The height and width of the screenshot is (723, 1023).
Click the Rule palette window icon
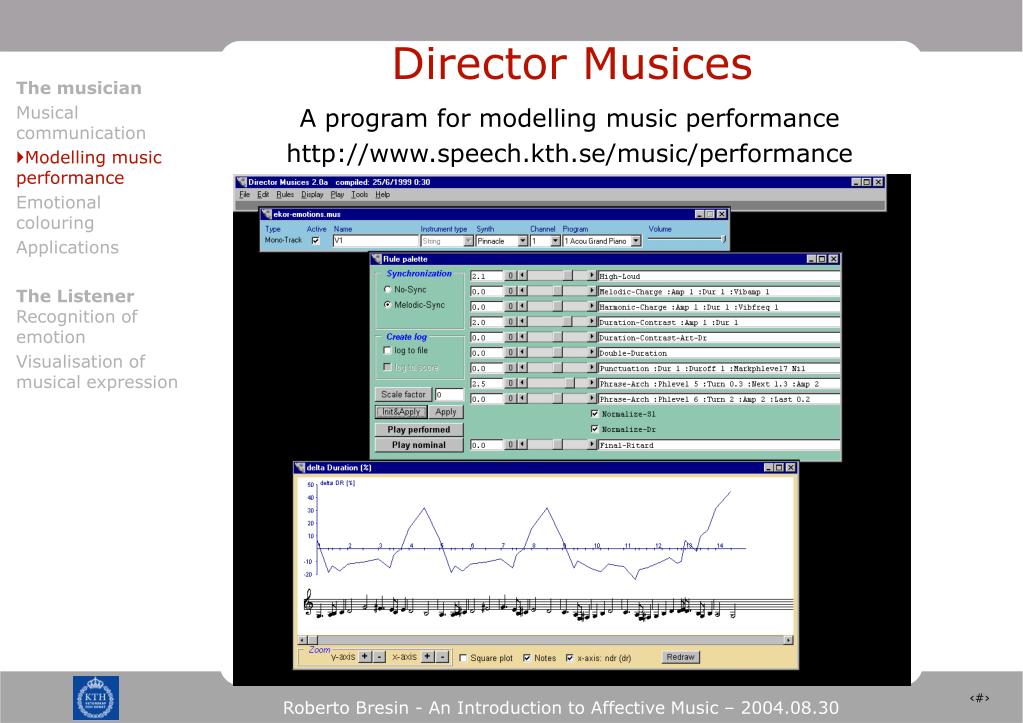pyautogui.click(x=376, y=259)
